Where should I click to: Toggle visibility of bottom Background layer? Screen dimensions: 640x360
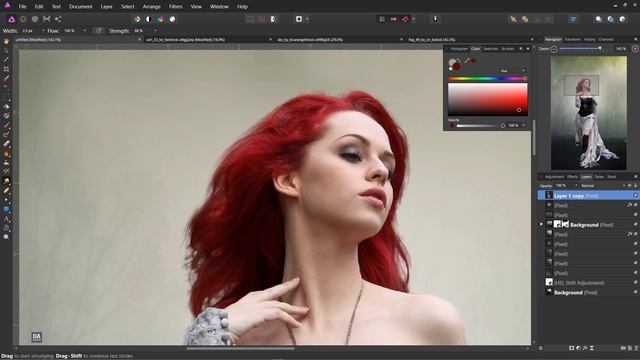(635, 292)
